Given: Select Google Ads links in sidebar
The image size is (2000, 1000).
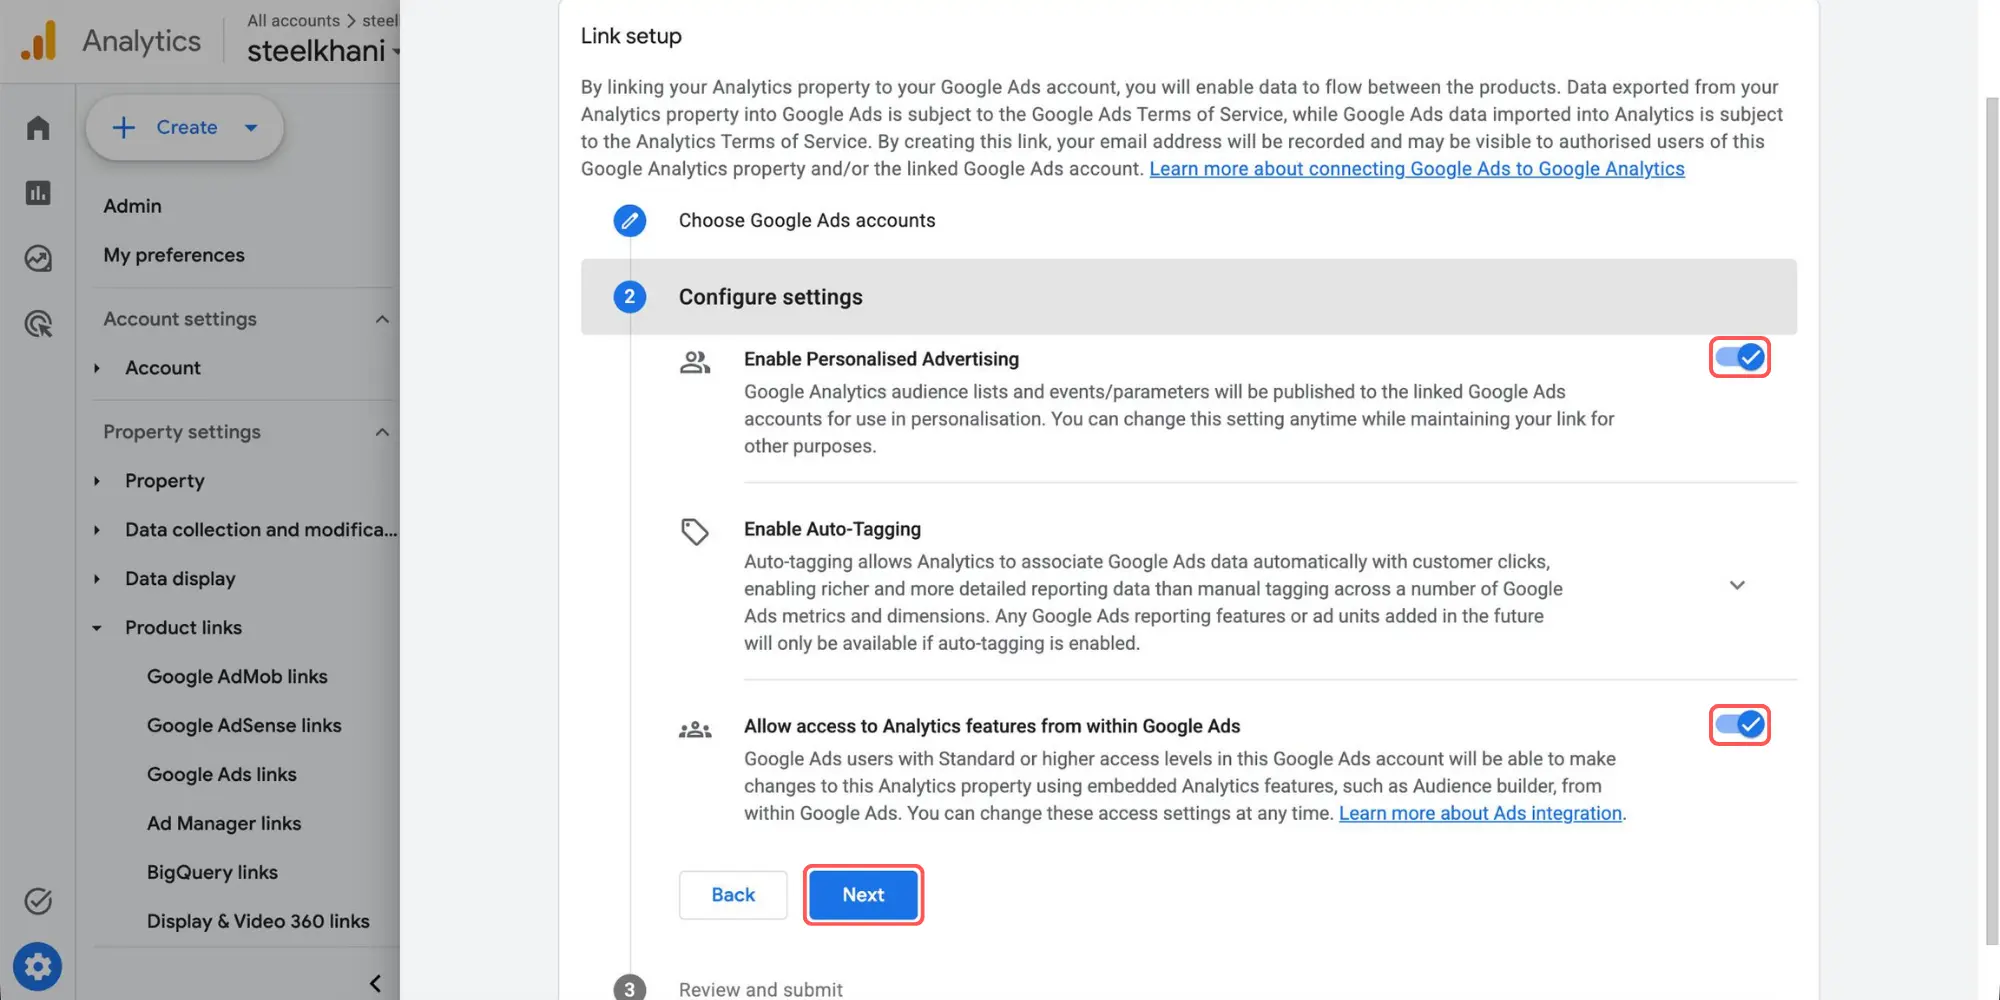Looking at the screenshot, I should 222,775.
